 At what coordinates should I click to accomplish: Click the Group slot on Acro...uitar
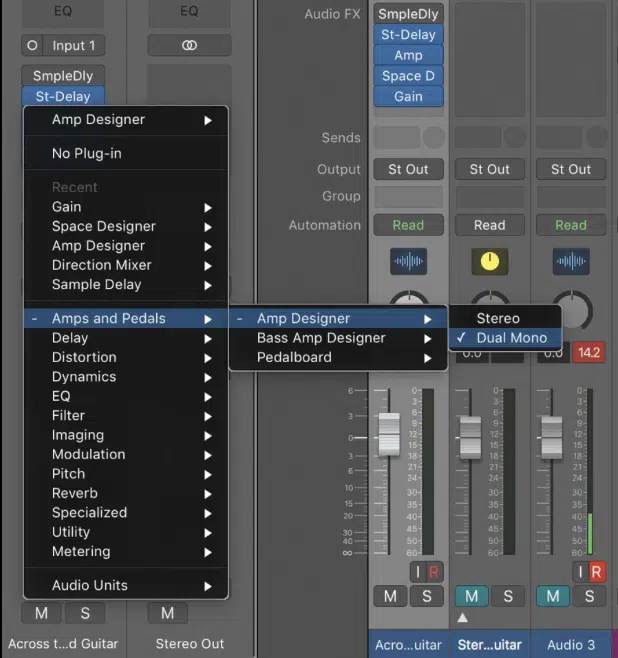(x=408, y=196)
